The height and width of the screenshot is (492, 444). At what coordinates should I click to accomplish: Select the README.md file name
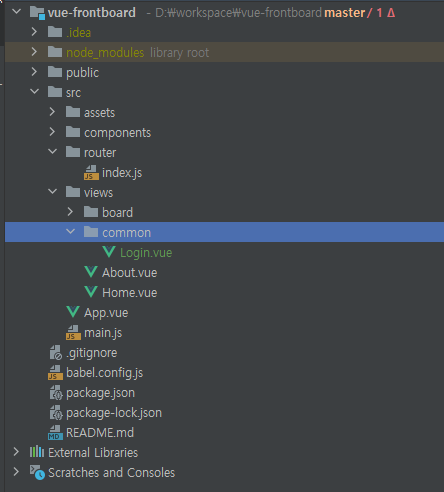(100, 433)
